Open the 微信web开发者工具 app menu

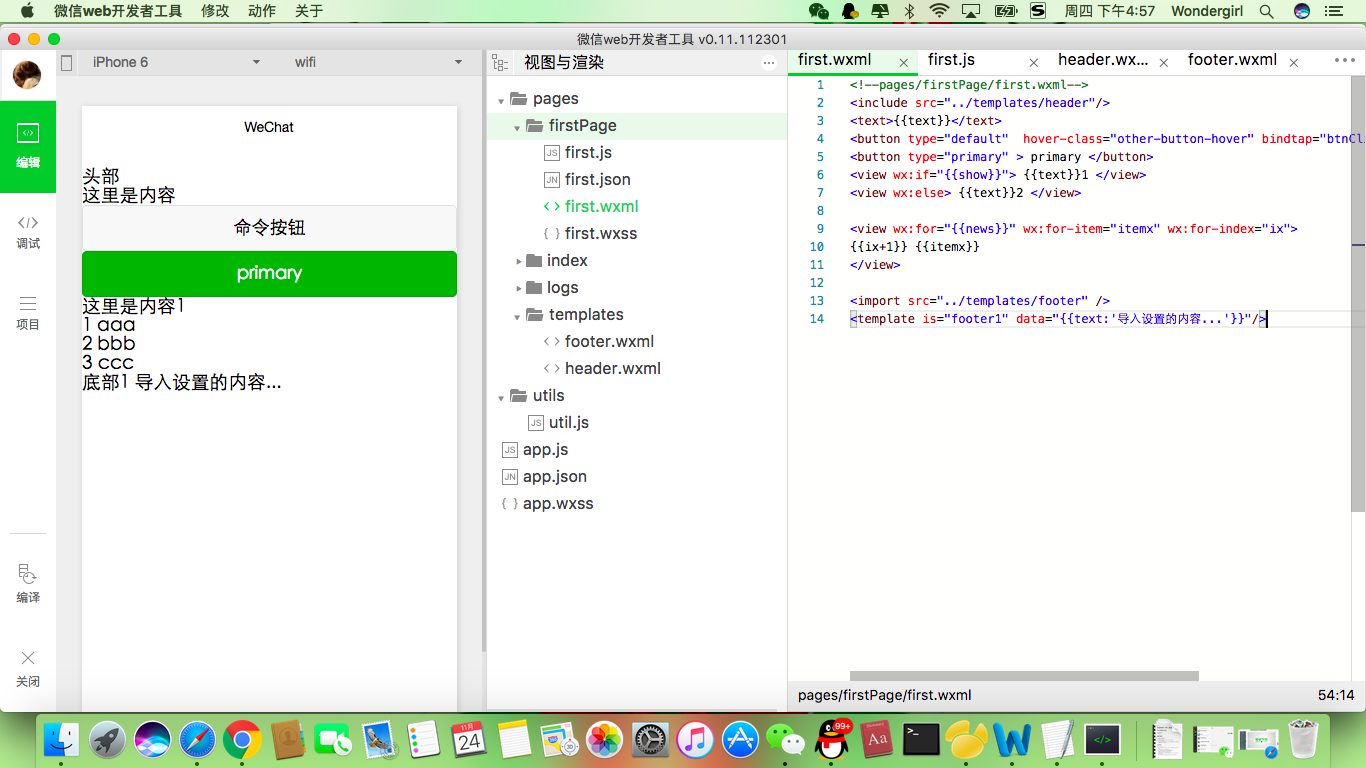(x=118, y=11)
